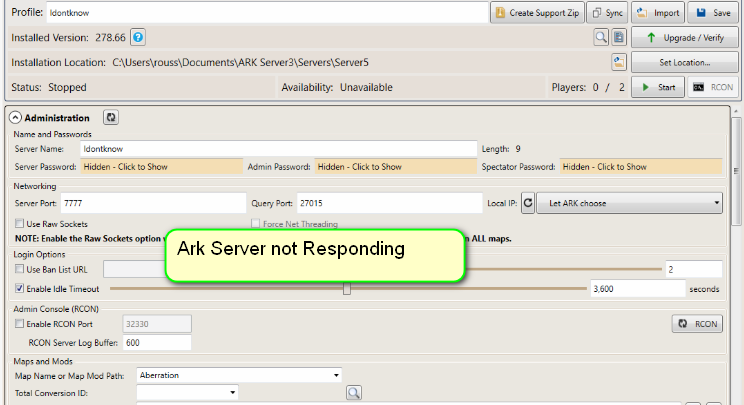Click the Server Port field

pyautogui.click(x=153, y=203)
